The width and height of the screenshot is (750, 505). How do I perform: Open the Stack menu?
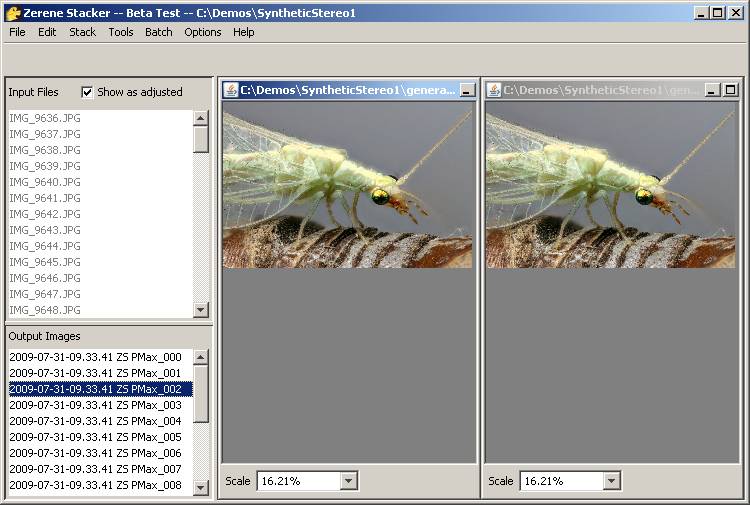(82, 32)
